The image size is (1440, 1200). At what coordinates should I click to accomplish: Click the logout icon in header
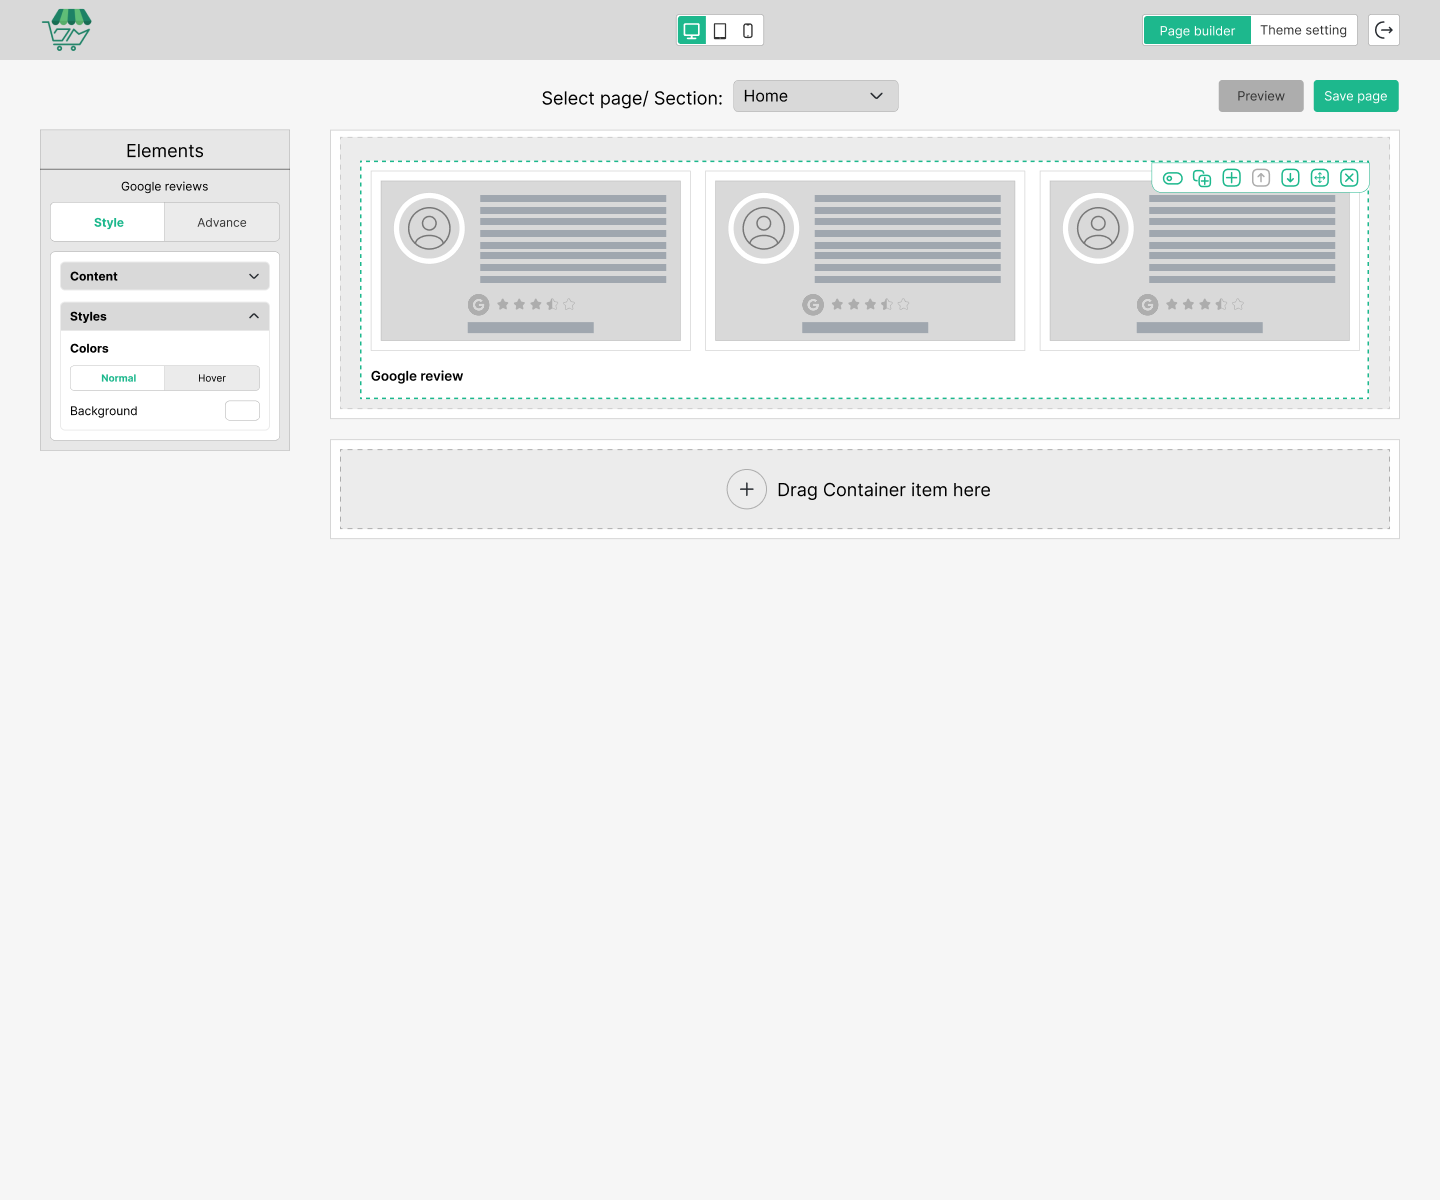(1384, 30)
